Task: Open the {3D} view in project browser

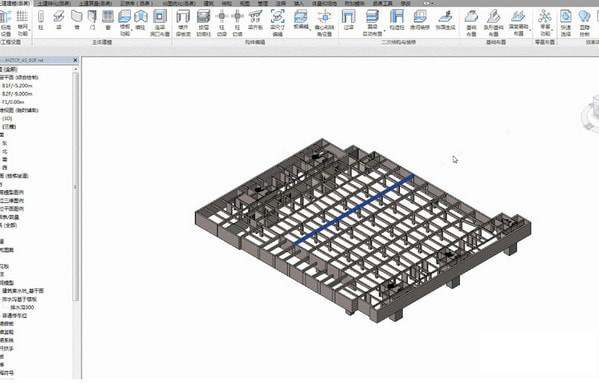Action: pos(7,118)
